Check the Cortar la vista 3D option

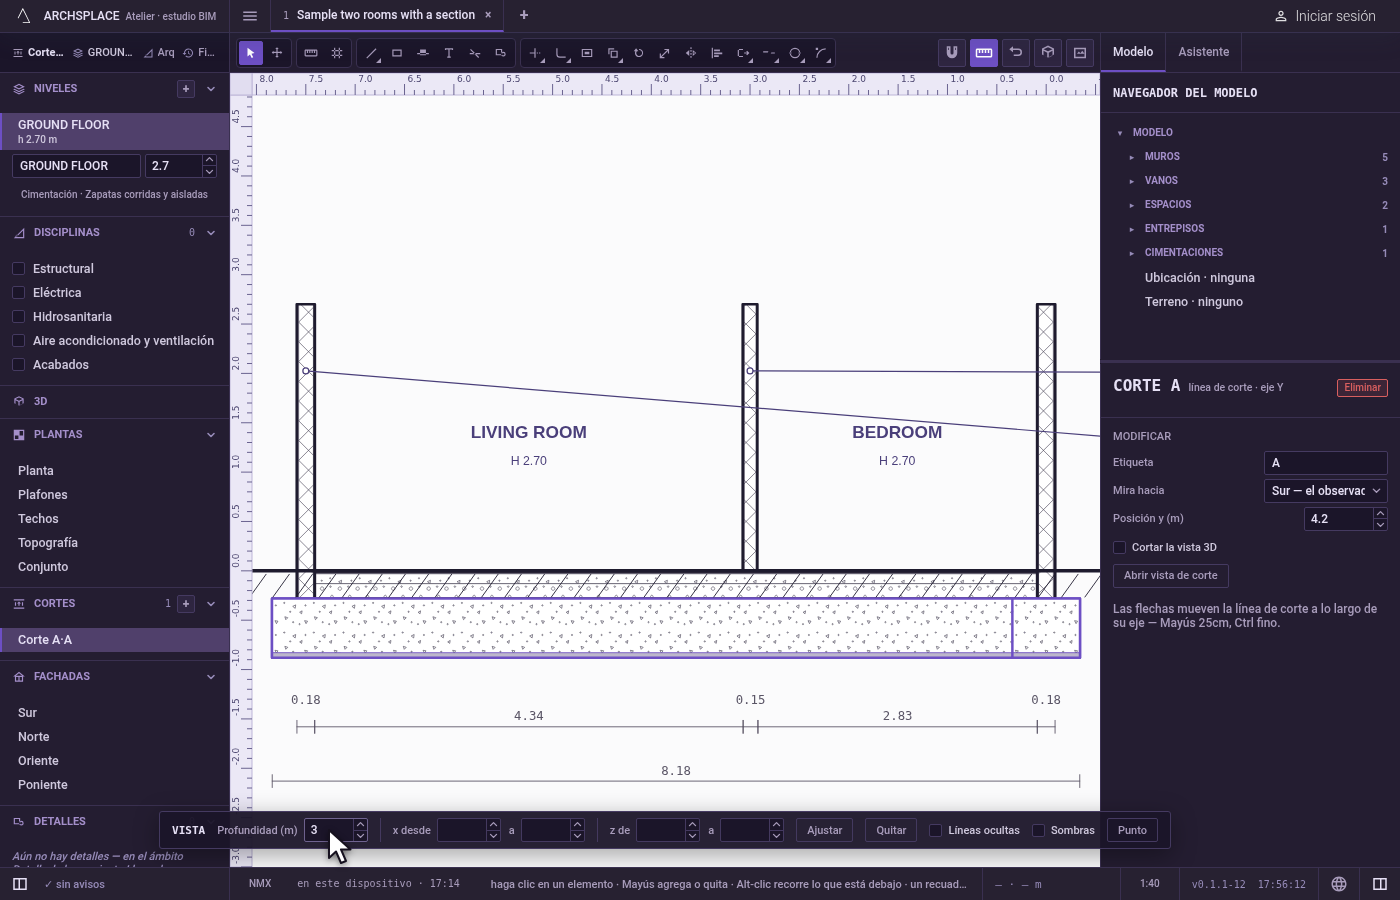coord(1120,547)
